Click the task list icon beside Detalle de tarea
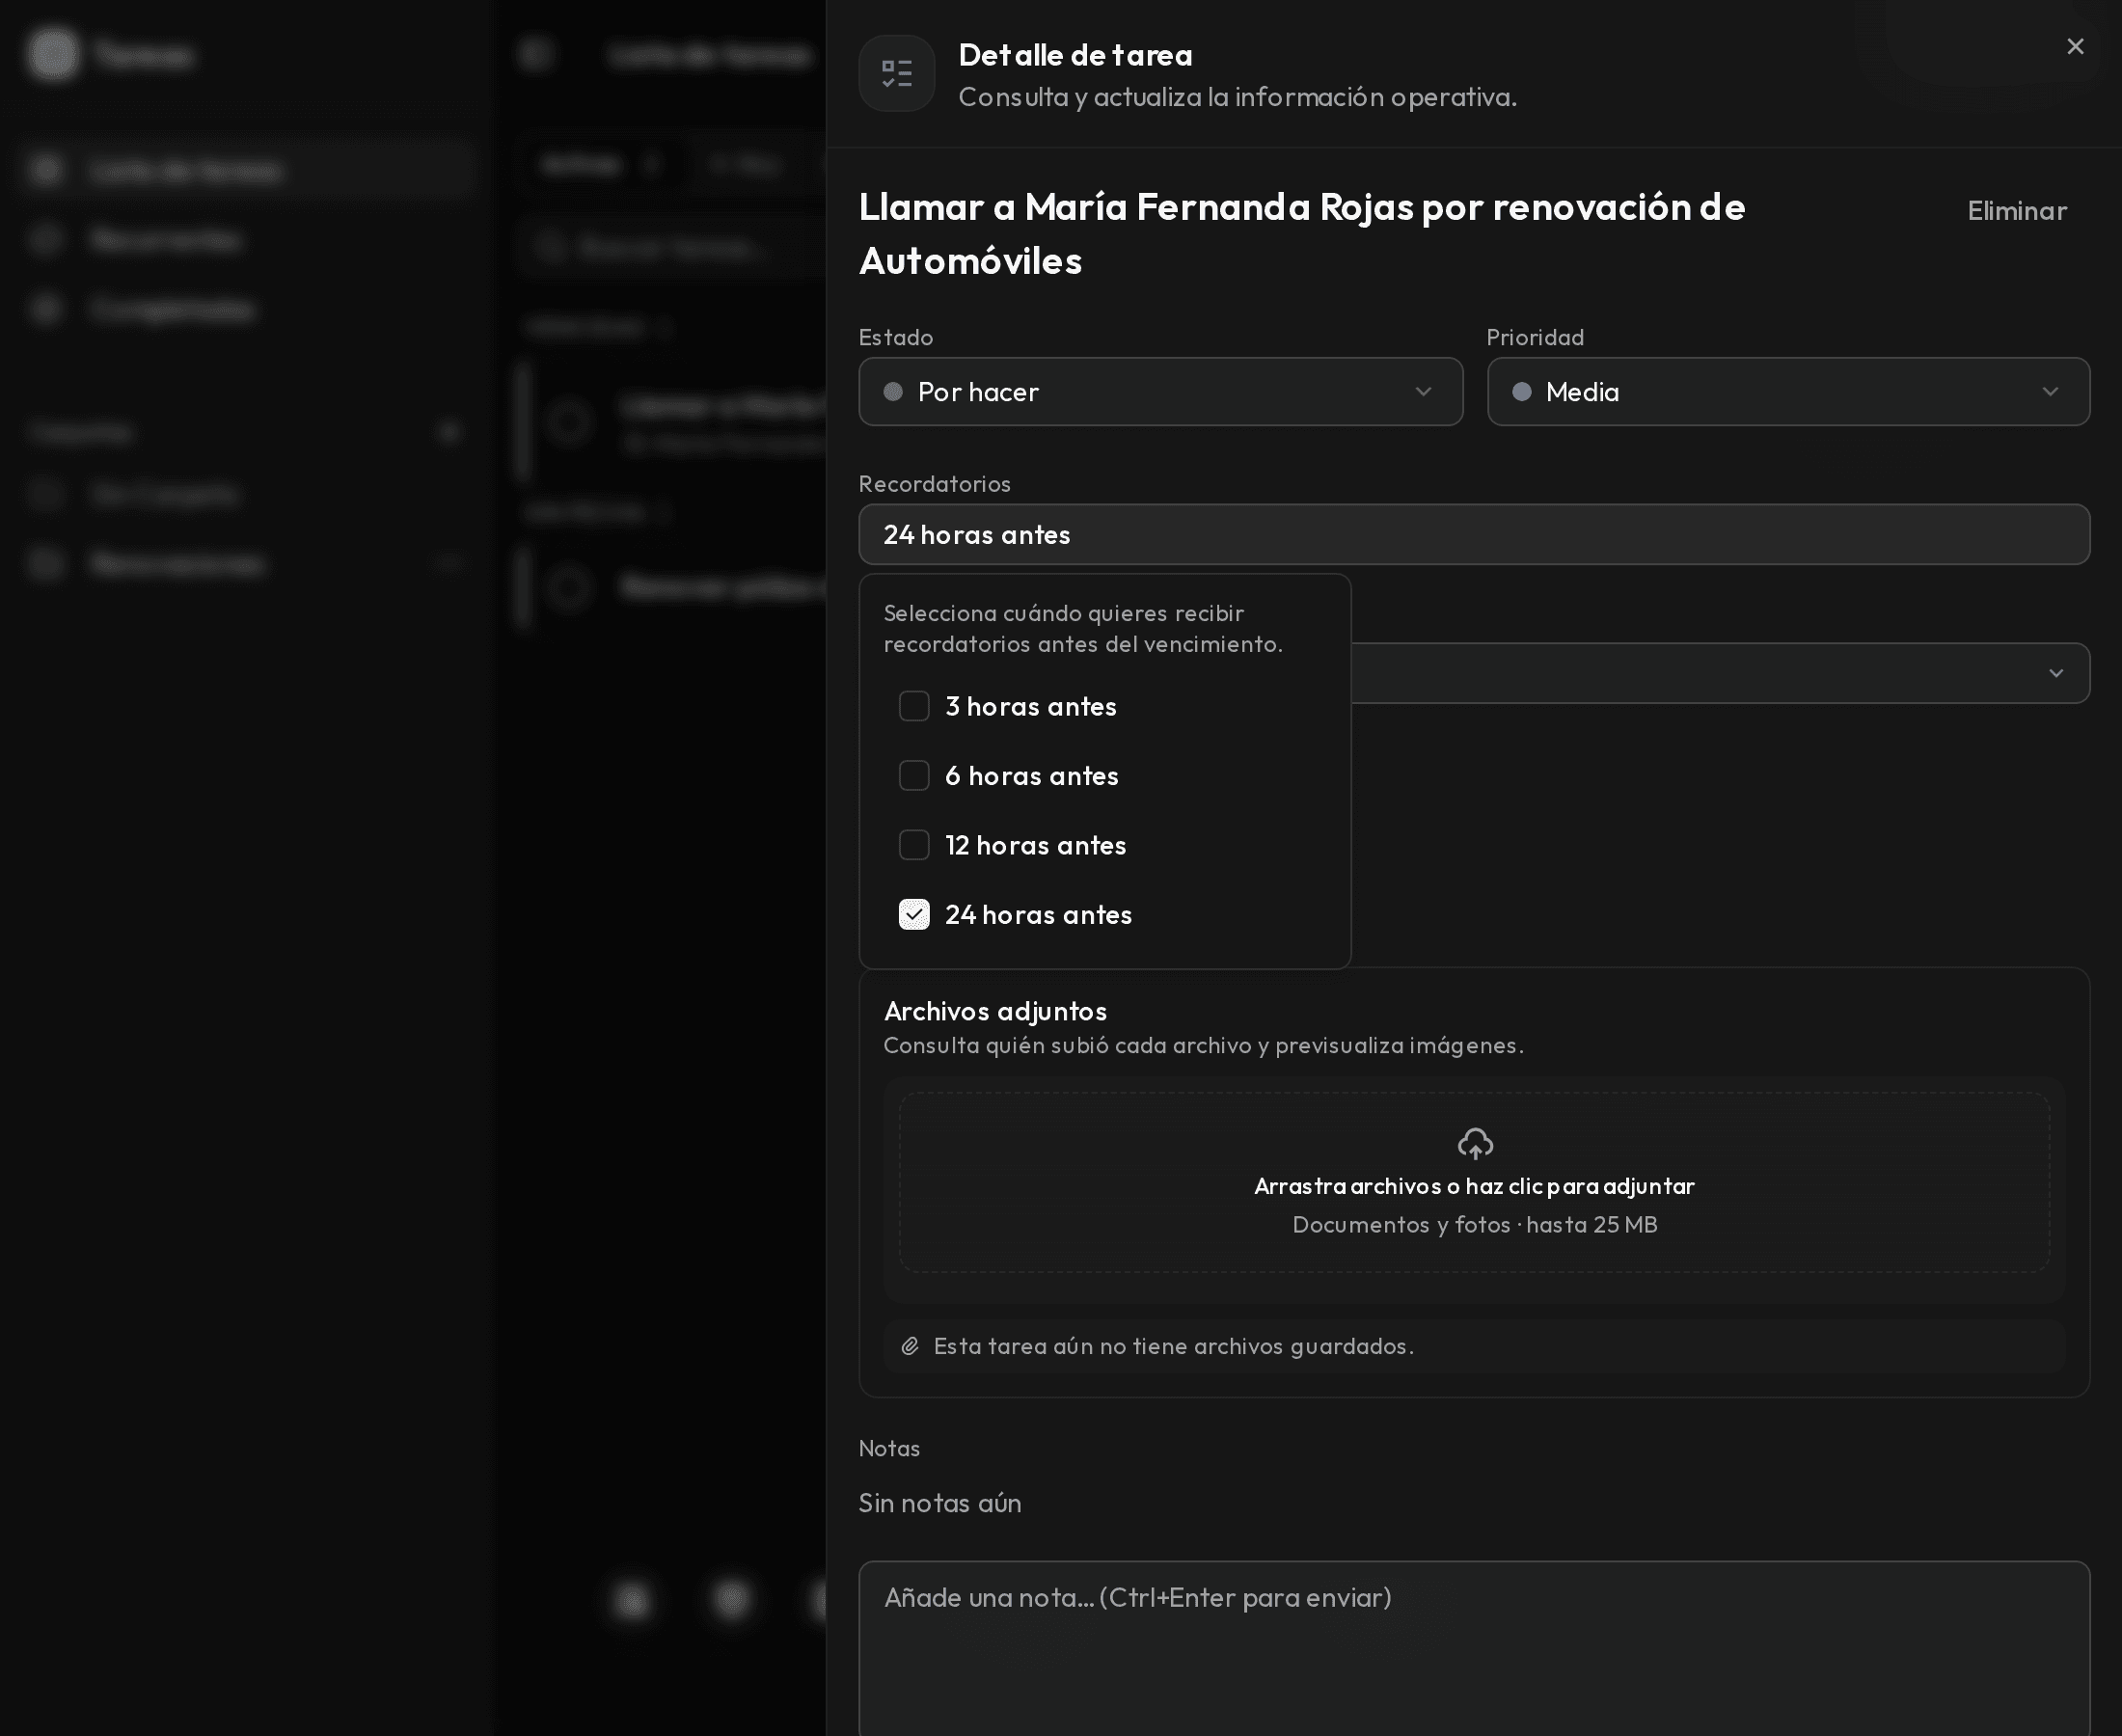2122x1736 pixels. click(x=896, y=73)
